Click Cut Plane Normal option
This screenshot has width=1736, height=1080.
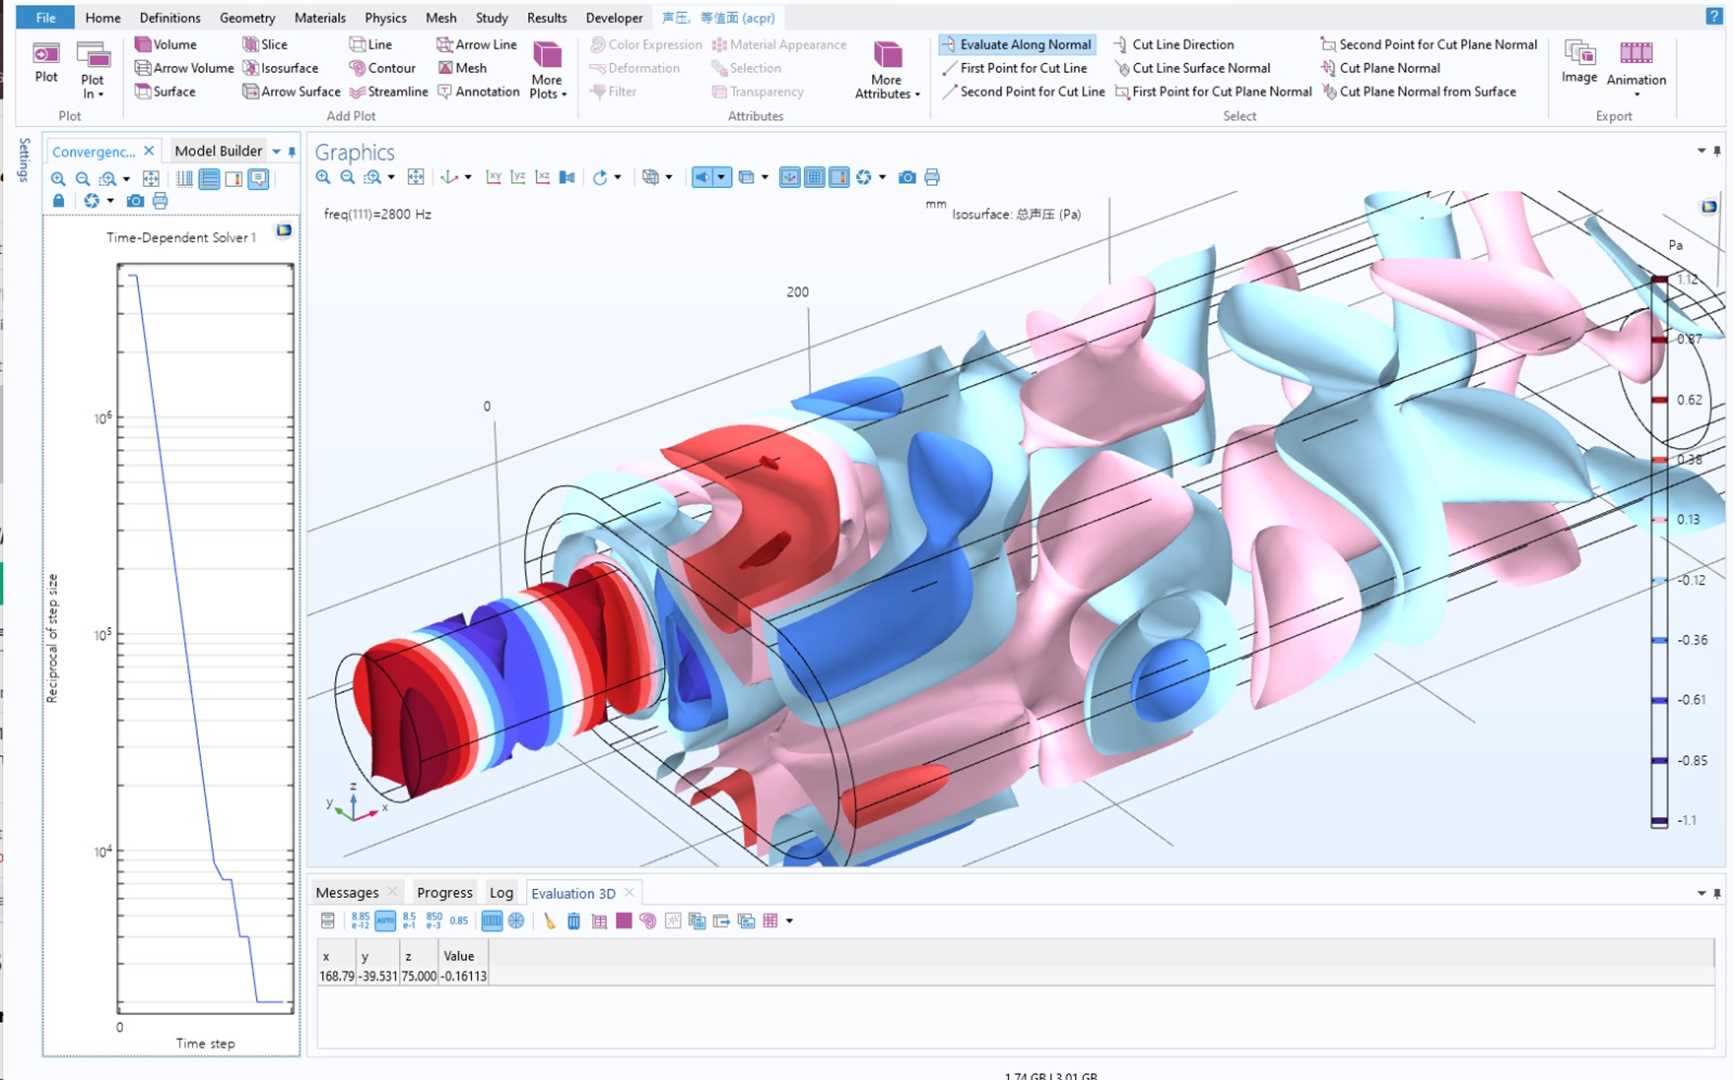1380,68
